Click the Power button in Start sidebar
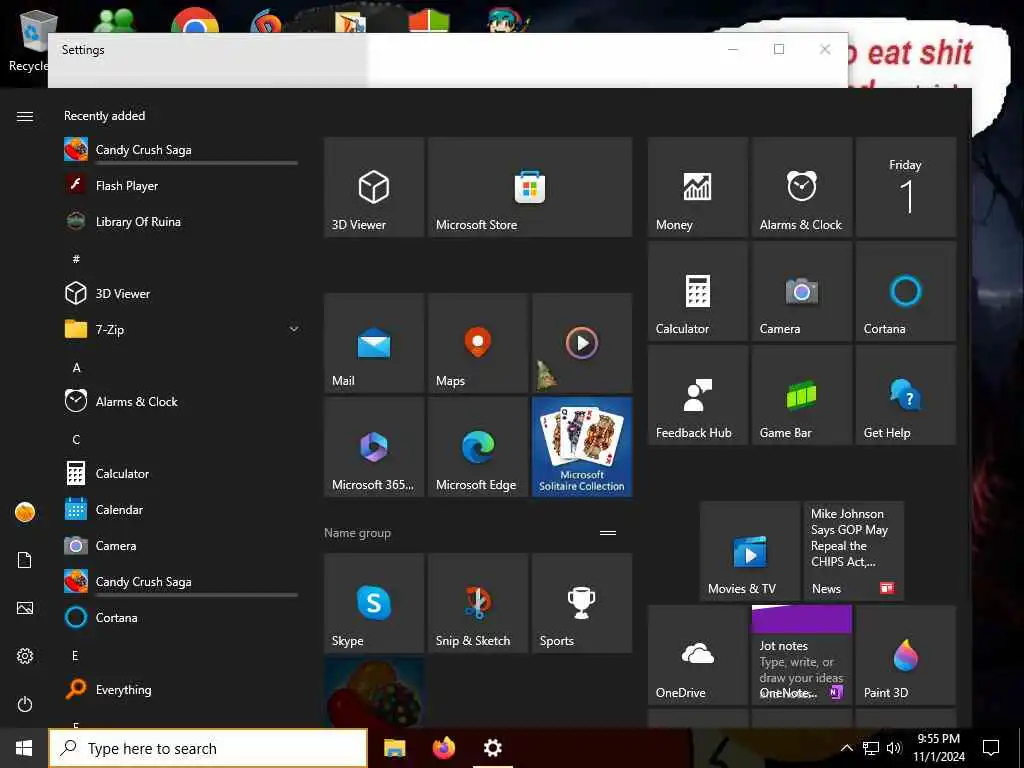The height and width of the screenshot is (768, 1024). [x=25, y=704]
